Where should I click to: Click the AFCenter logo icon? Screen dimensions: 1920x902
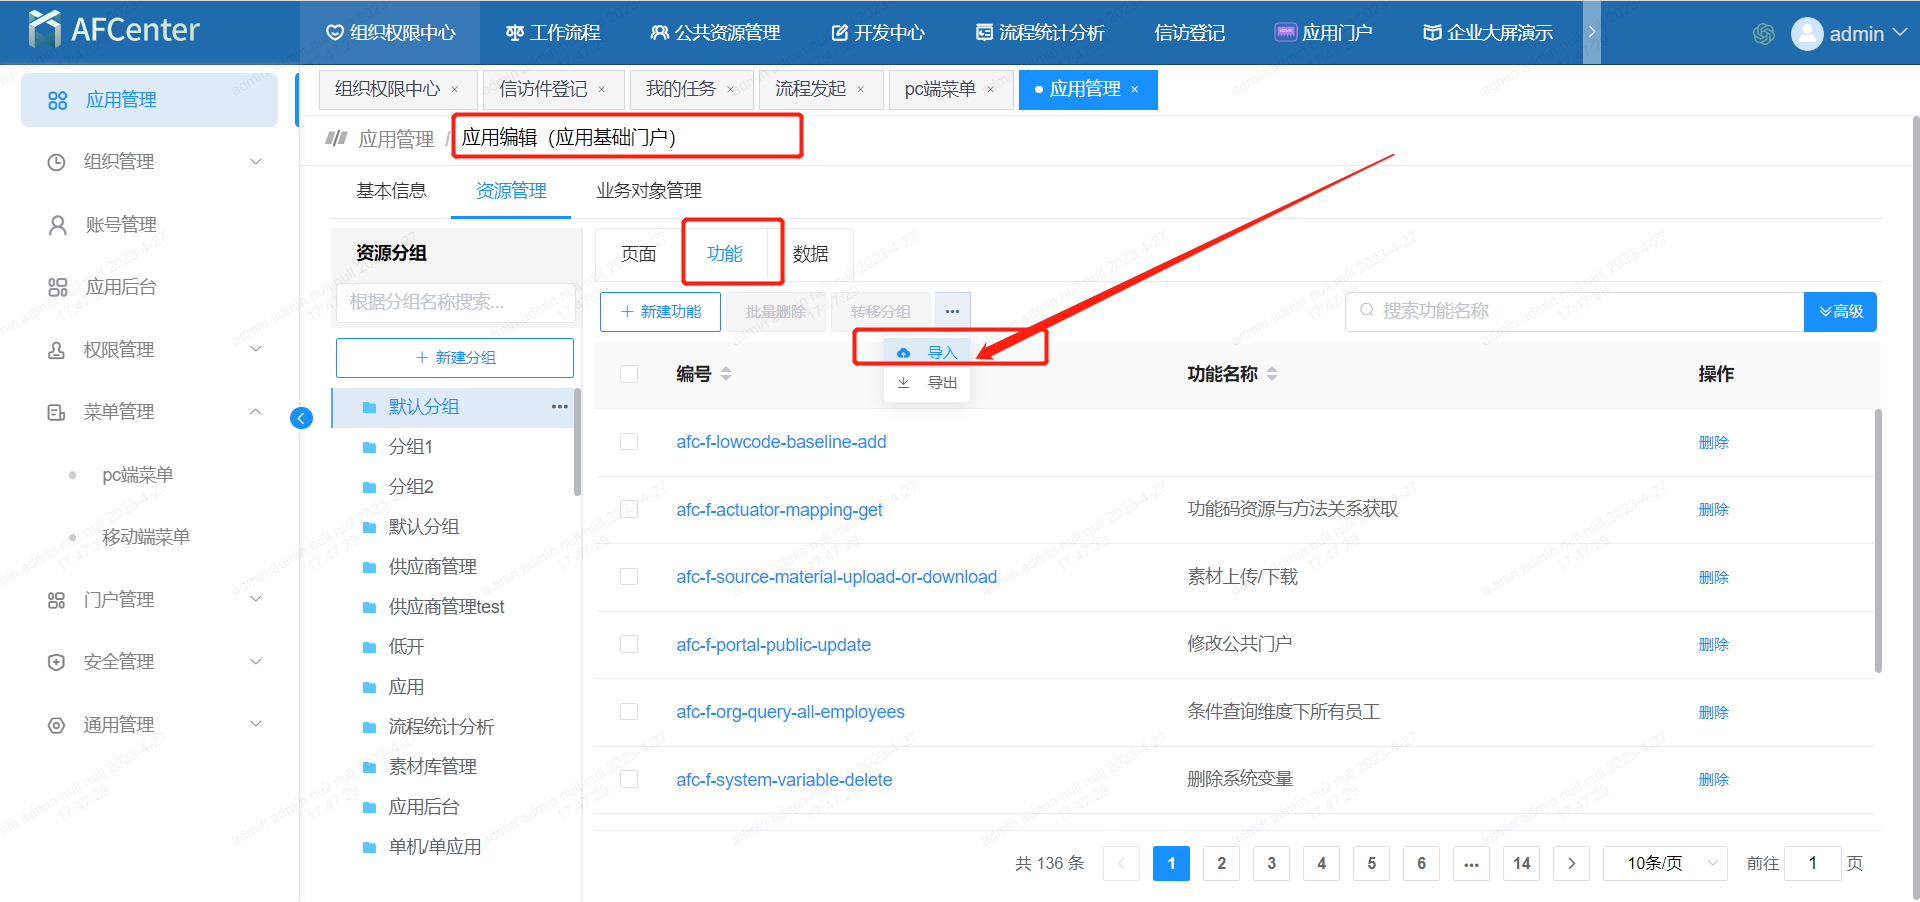tap(44, 30)
